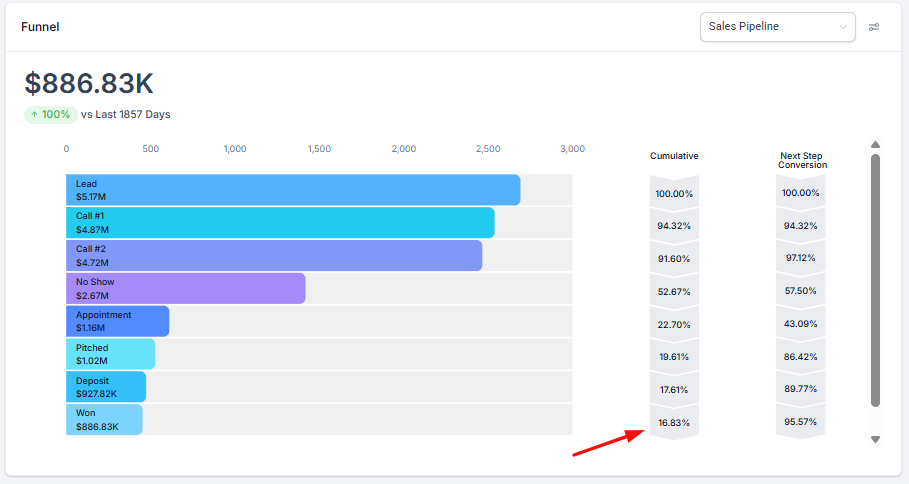
Task: Click the green 100% change badge
Action: coord(50,114)
